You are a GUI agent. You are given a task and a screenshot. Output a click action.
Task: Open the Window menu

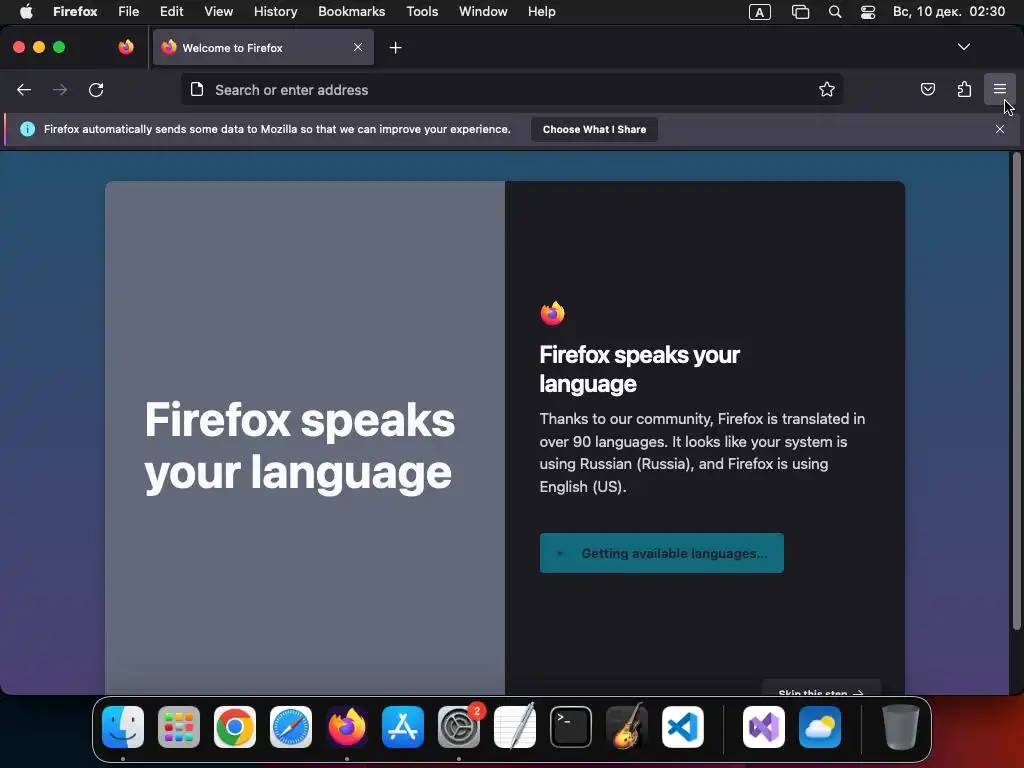coord(483,12)
